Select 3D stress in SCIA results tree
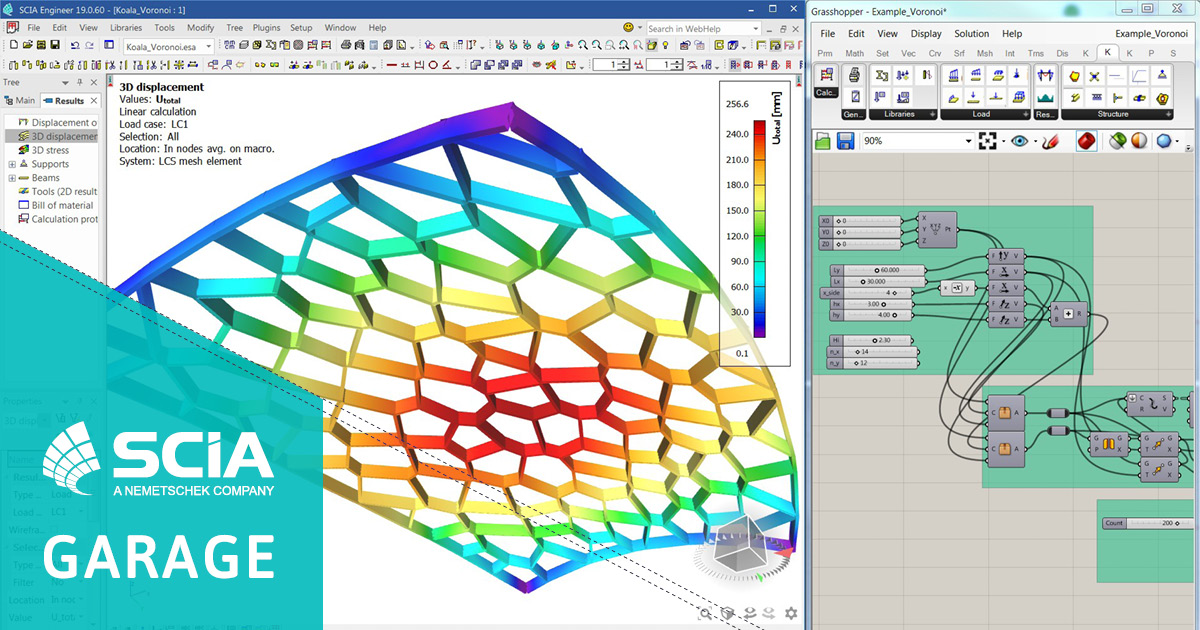Image resolution: width=1200 pixels, height=630 pixels. tap(50, 150)
